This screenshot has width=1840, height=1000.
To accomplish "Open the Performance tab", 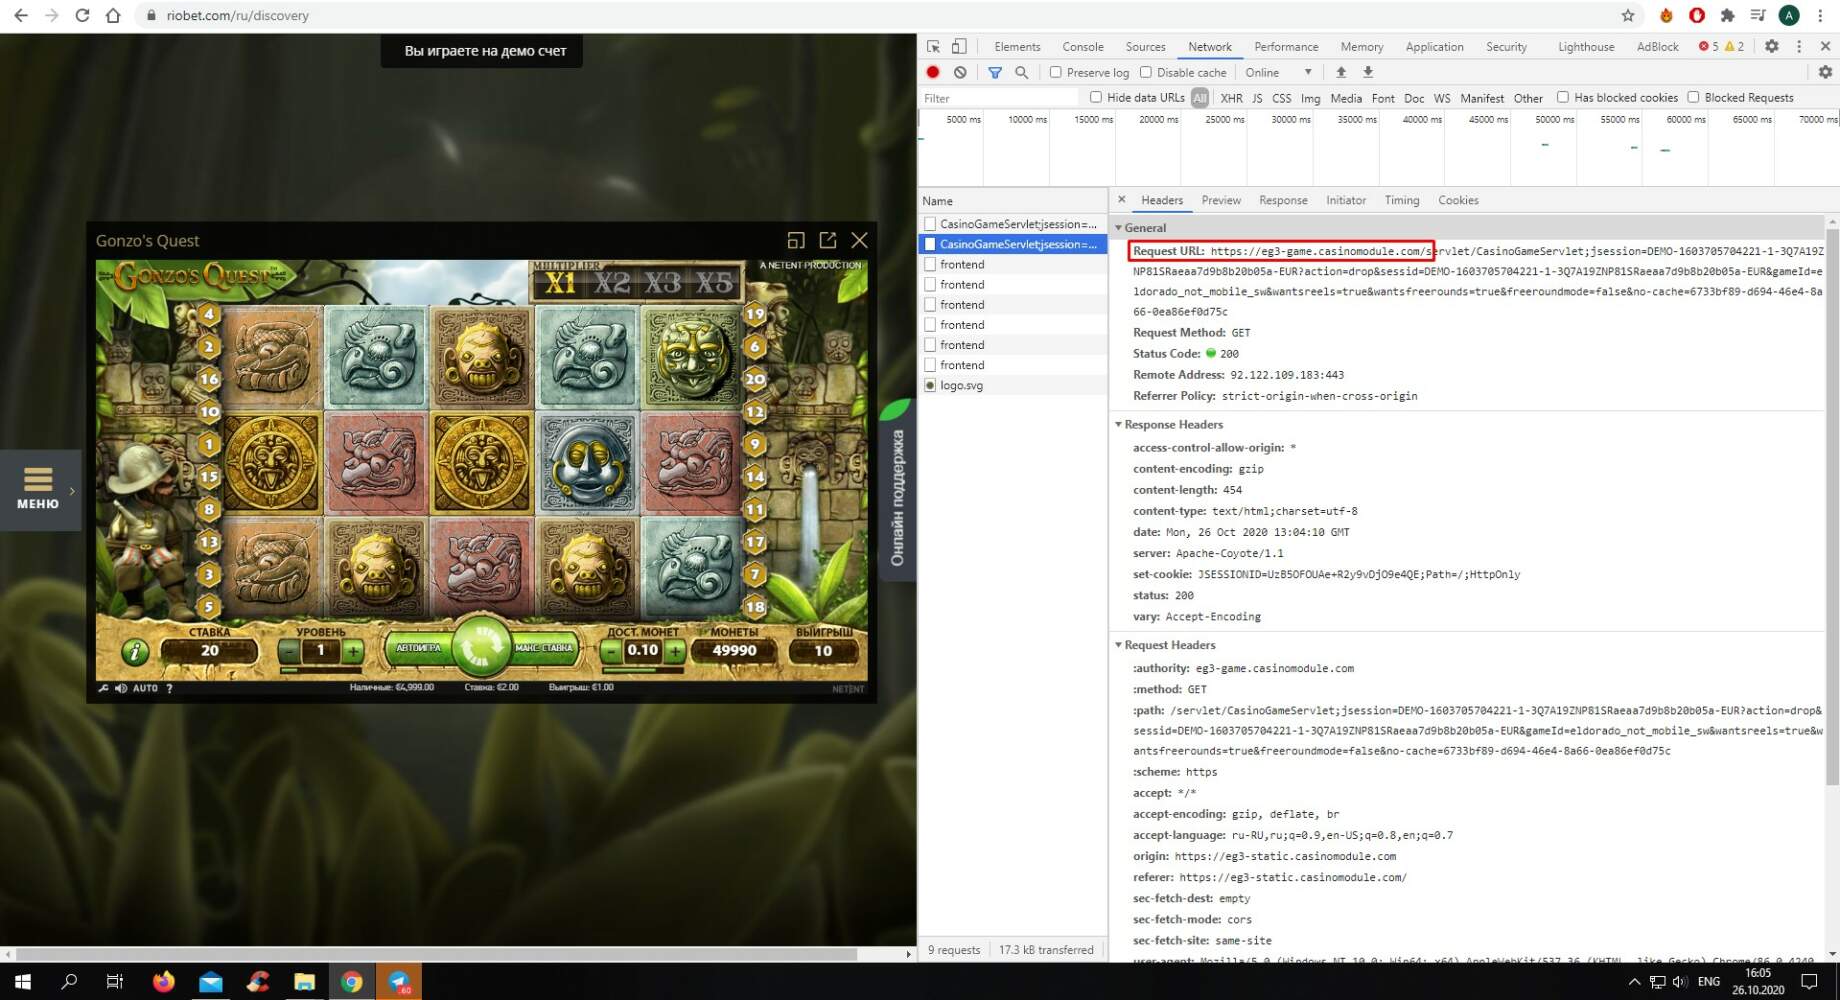I will pos(1286,46).
